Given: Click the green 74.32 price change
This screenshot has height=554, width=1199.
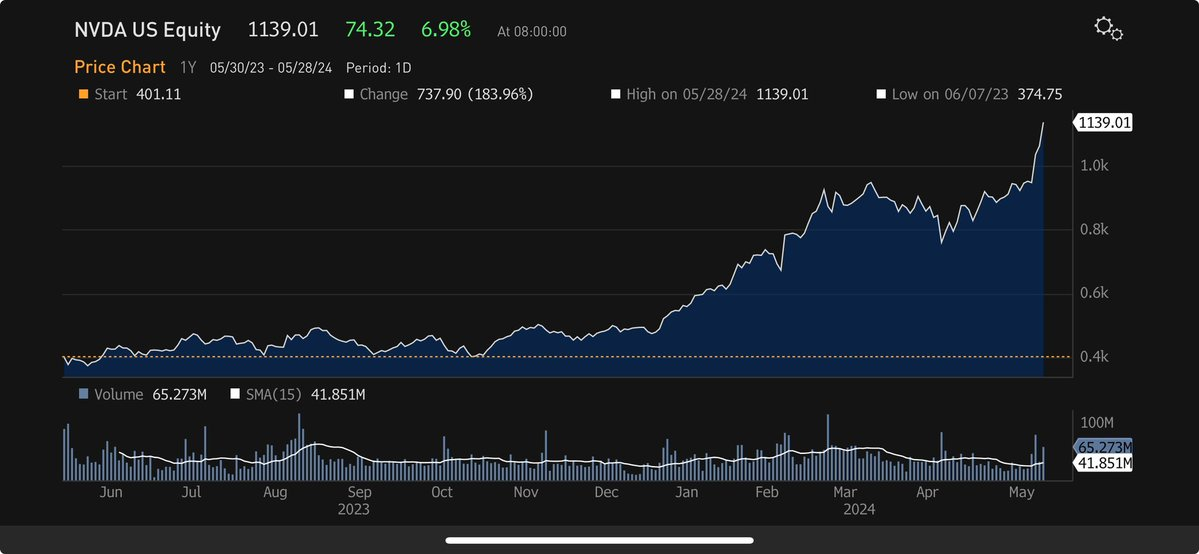Looking at the screenshot, I should click(x=370, y=31).
